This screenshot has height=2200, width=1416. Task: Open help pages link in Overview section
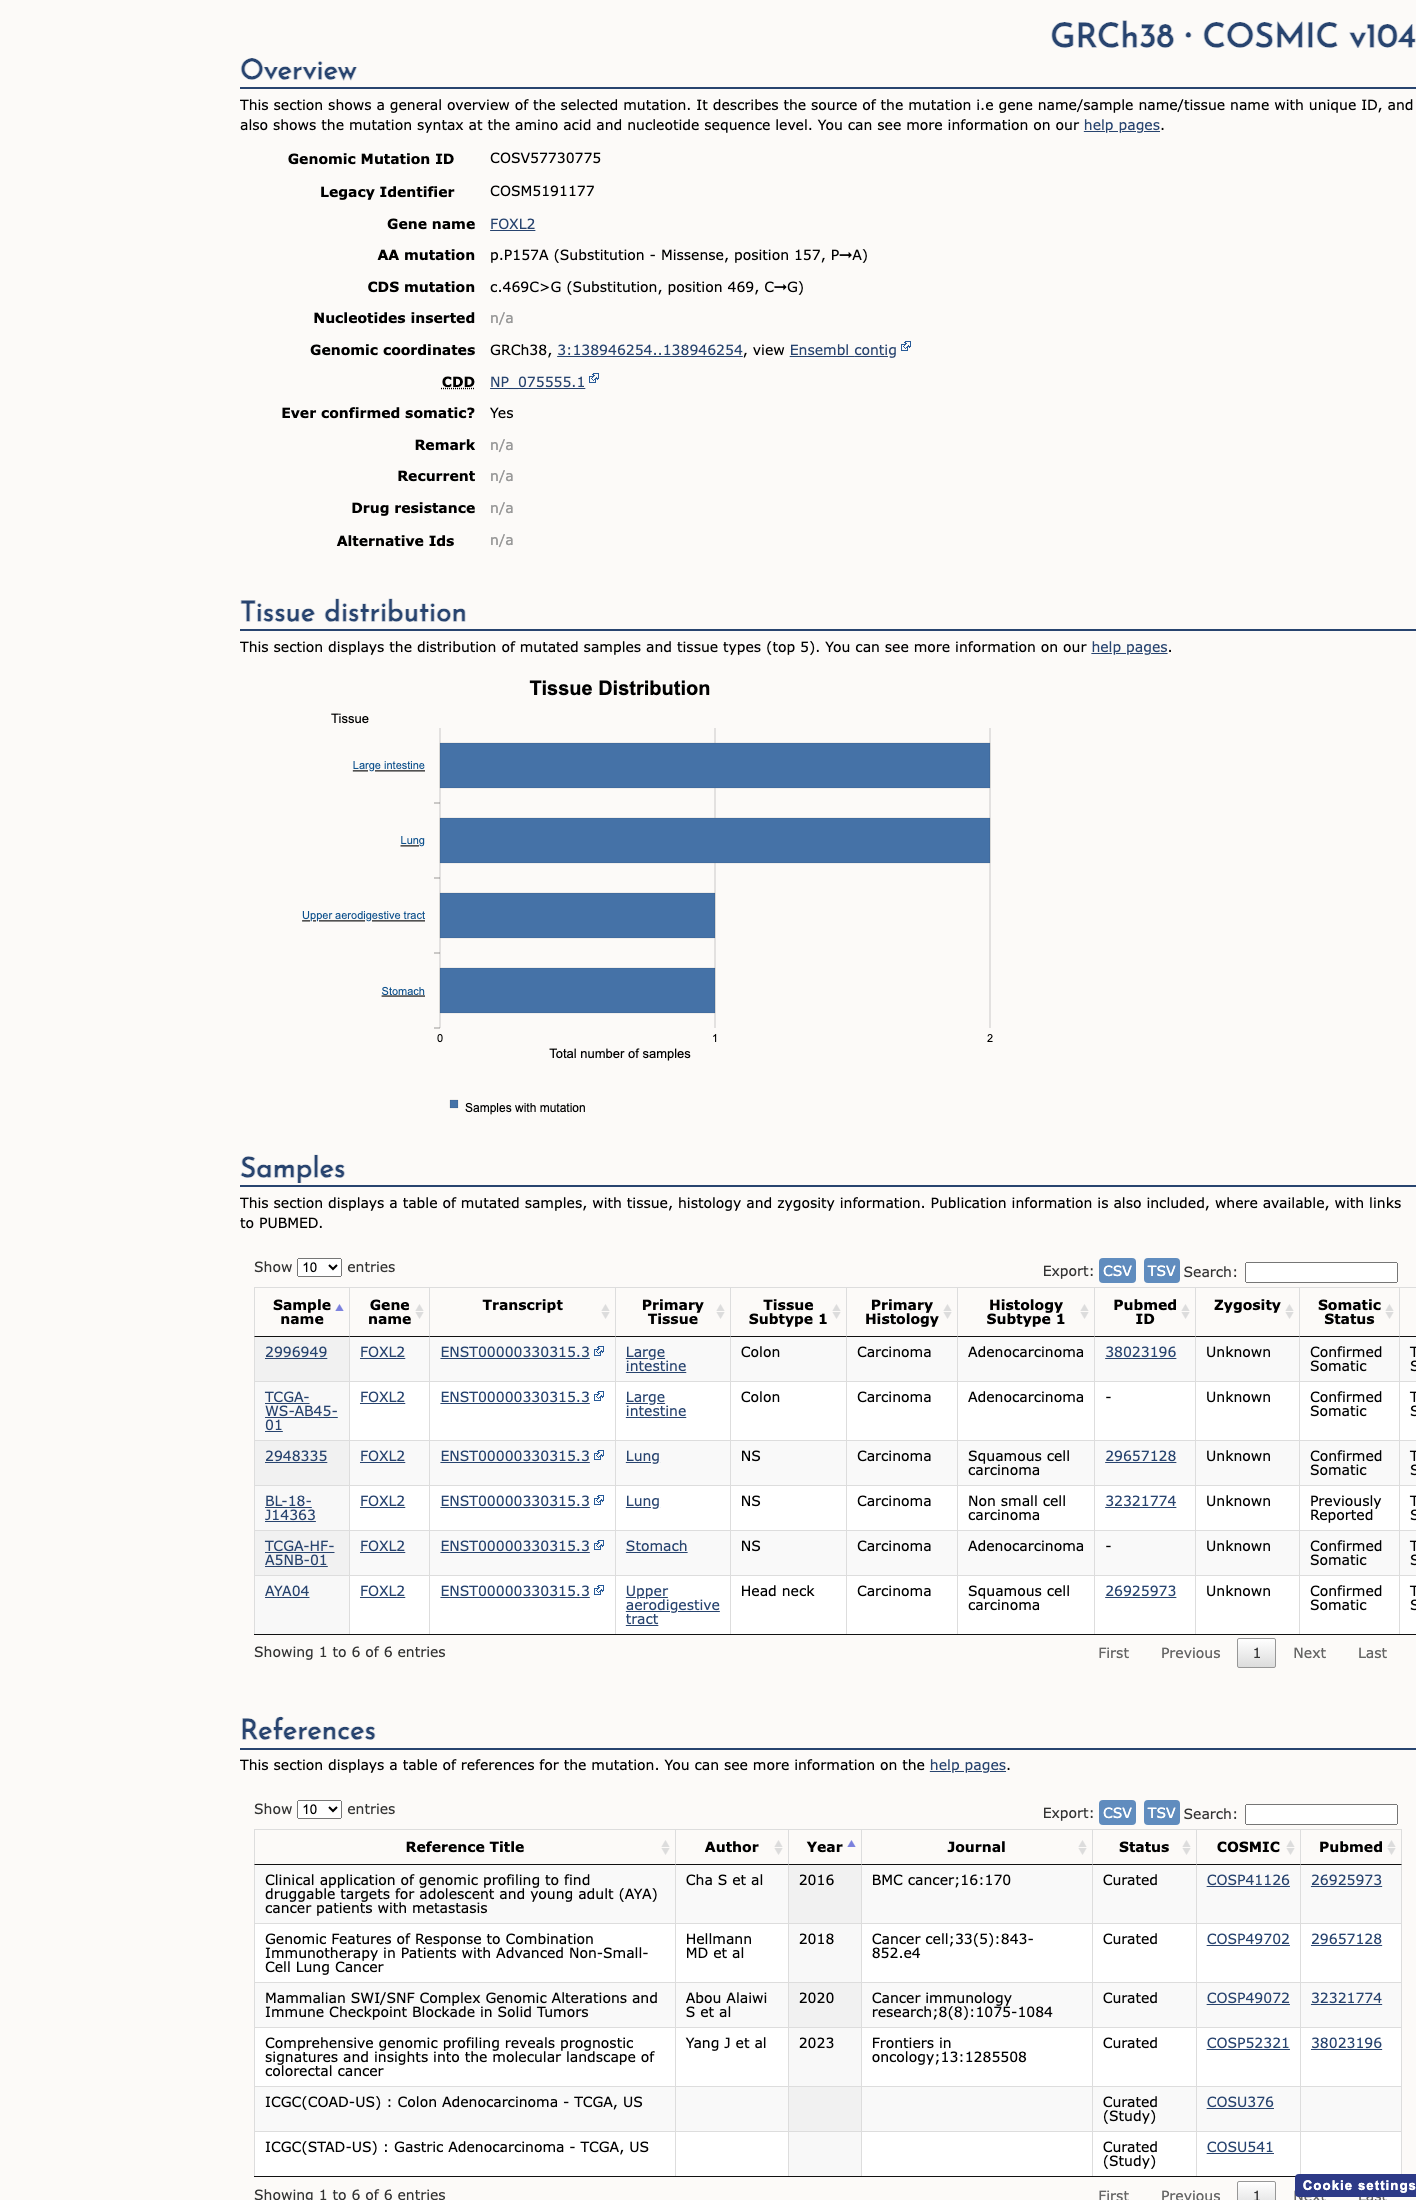pos(1122,125)
